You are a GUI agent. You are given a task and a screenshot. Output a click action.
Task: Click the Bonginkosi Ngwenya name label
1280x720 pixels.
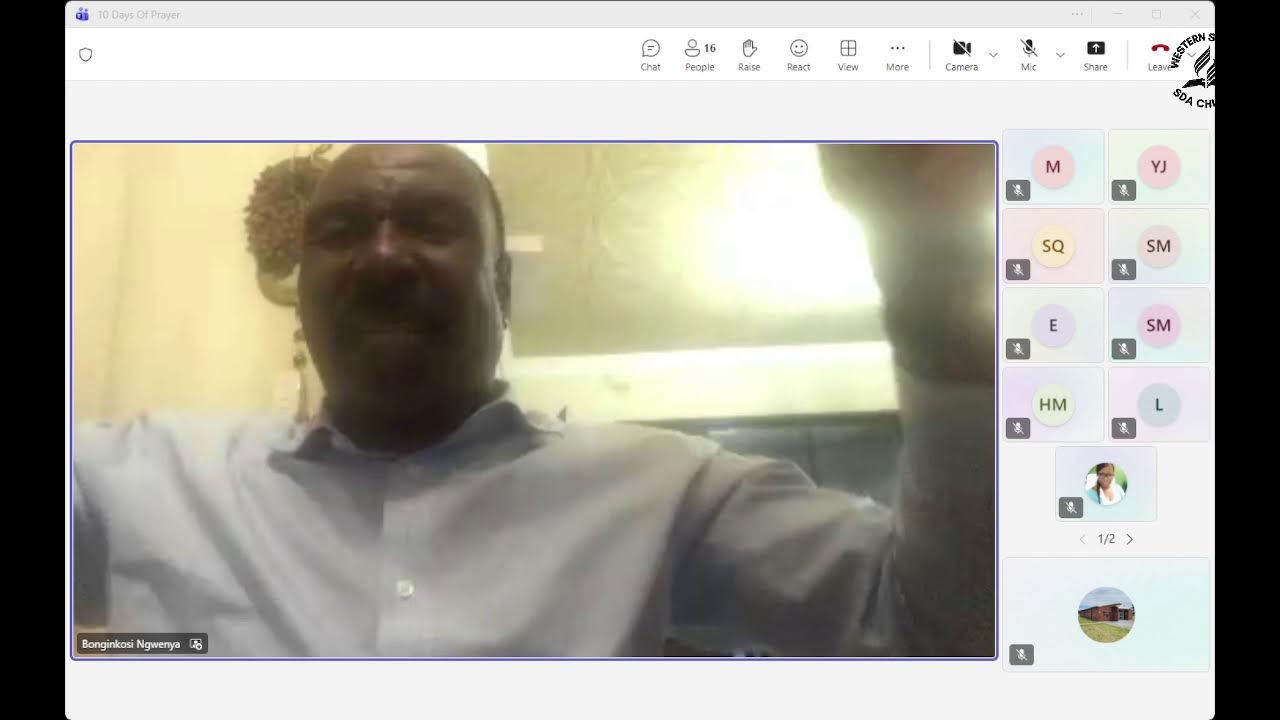(131, 644)
